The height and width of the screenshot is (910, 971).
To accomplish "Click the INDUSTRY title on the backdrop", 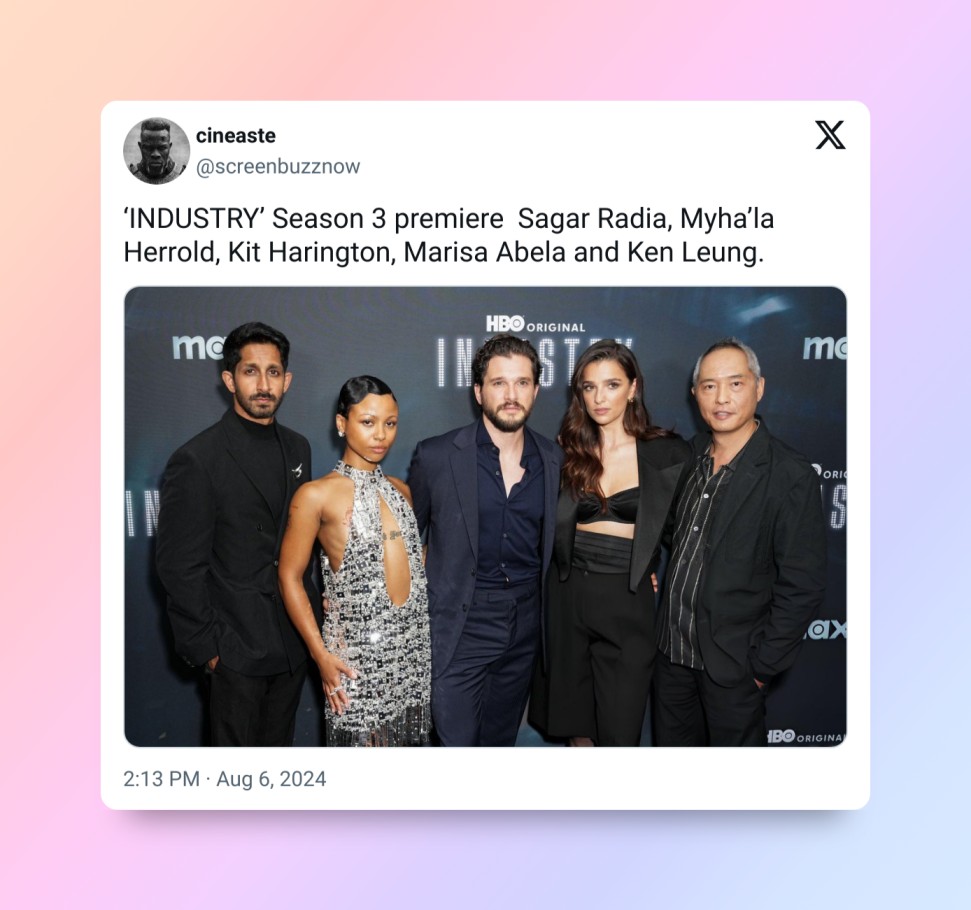I will [535, 362].
